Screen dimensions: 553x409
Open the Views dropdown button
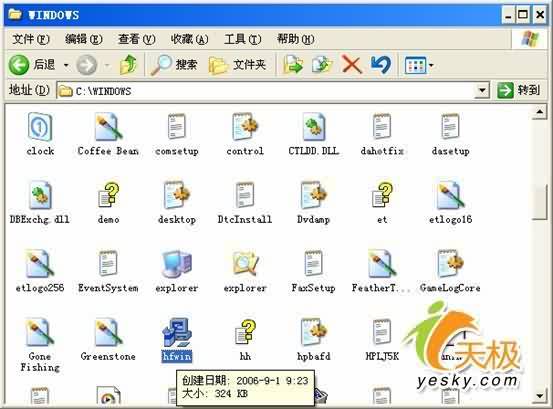(x=419, y=65)
